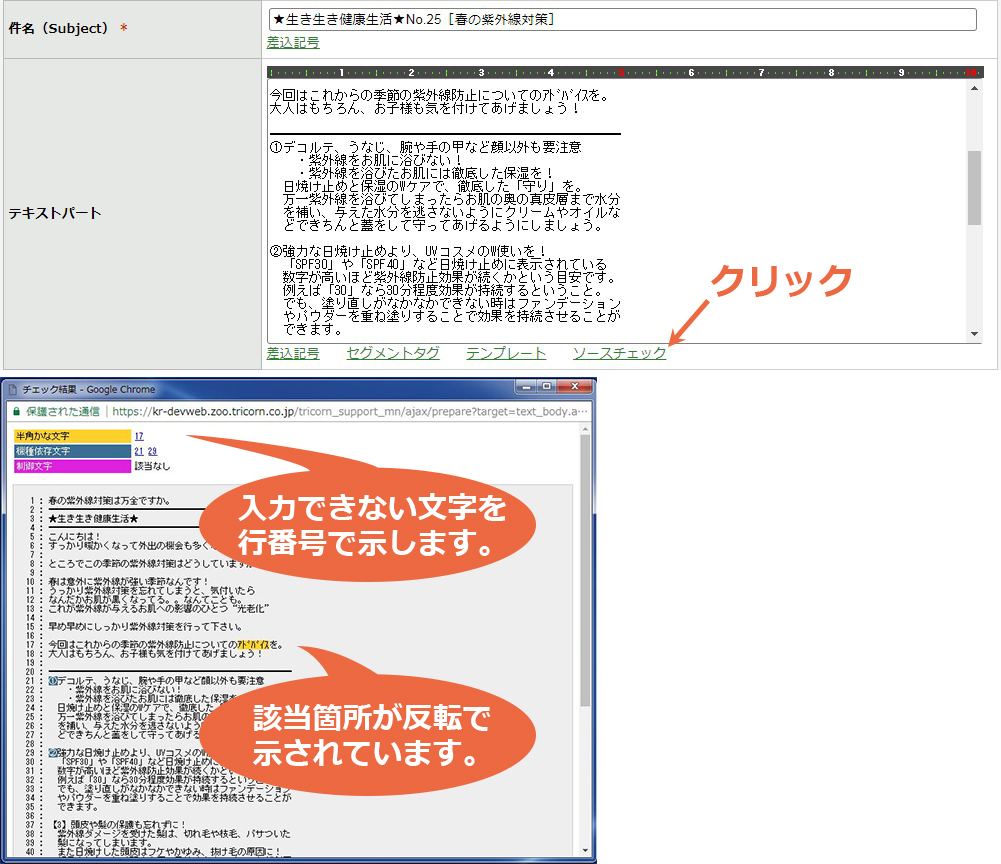Click popup window scroll up arrow
The image size is (1001, 864).
585,430
